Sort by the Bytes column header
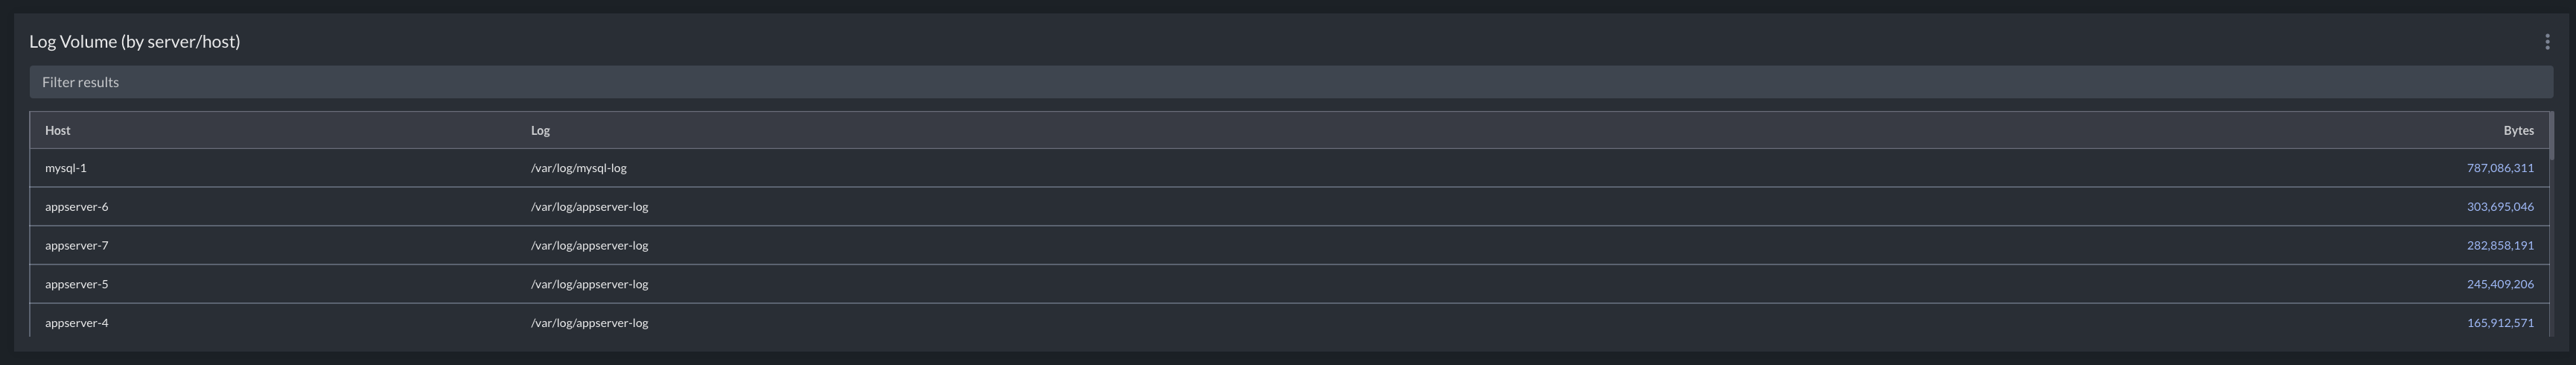 click(x=2518, y=130)
